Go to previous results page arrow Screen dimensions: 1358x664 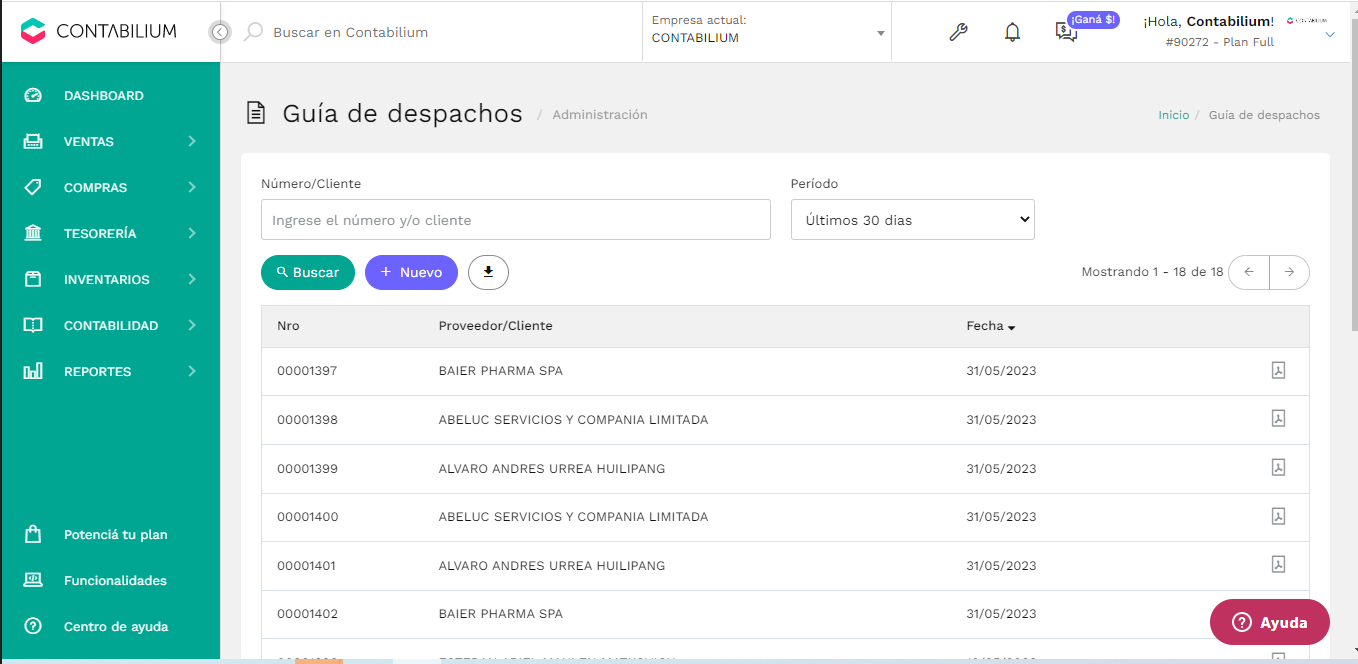1249,272
